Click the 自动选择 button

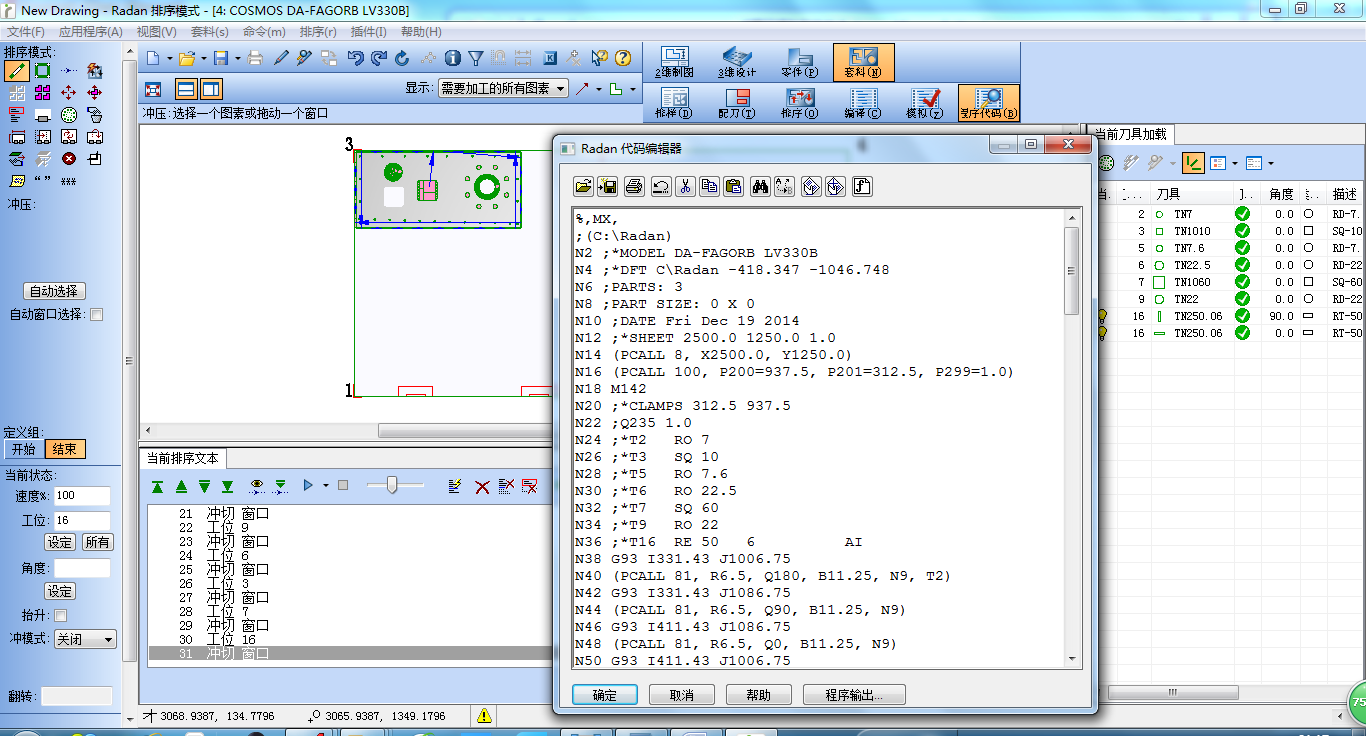[54, 291]
